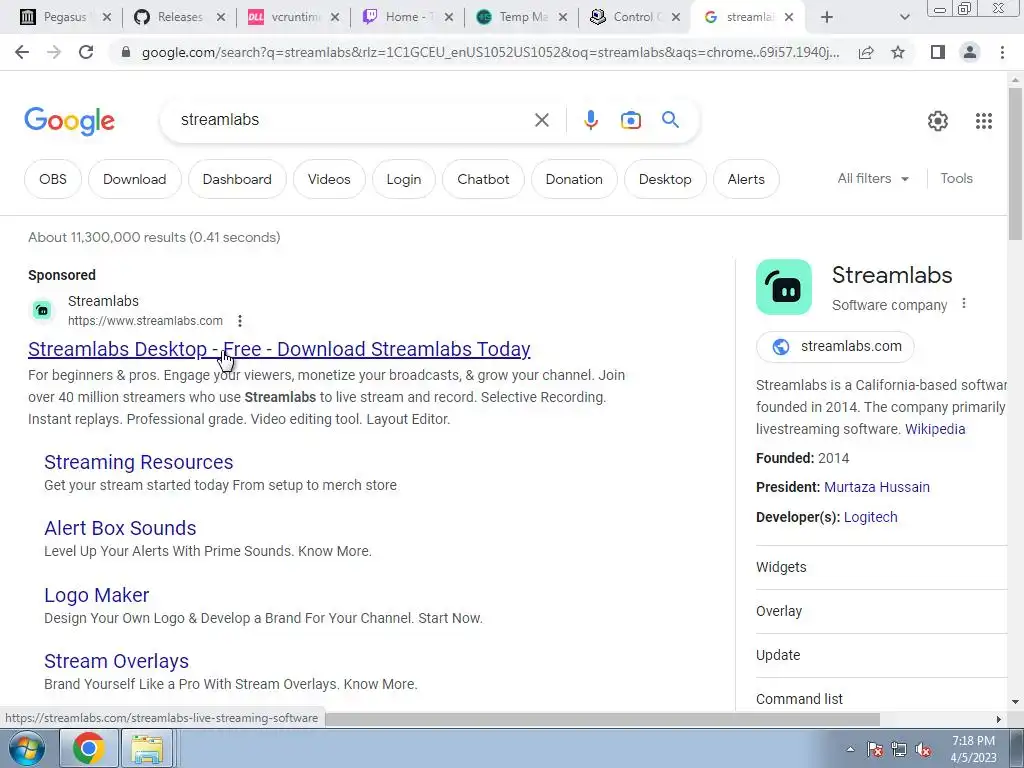Select the Dashboard filter chip
The height and width of the screenshot is (768, 1024).
pos(237,179)
